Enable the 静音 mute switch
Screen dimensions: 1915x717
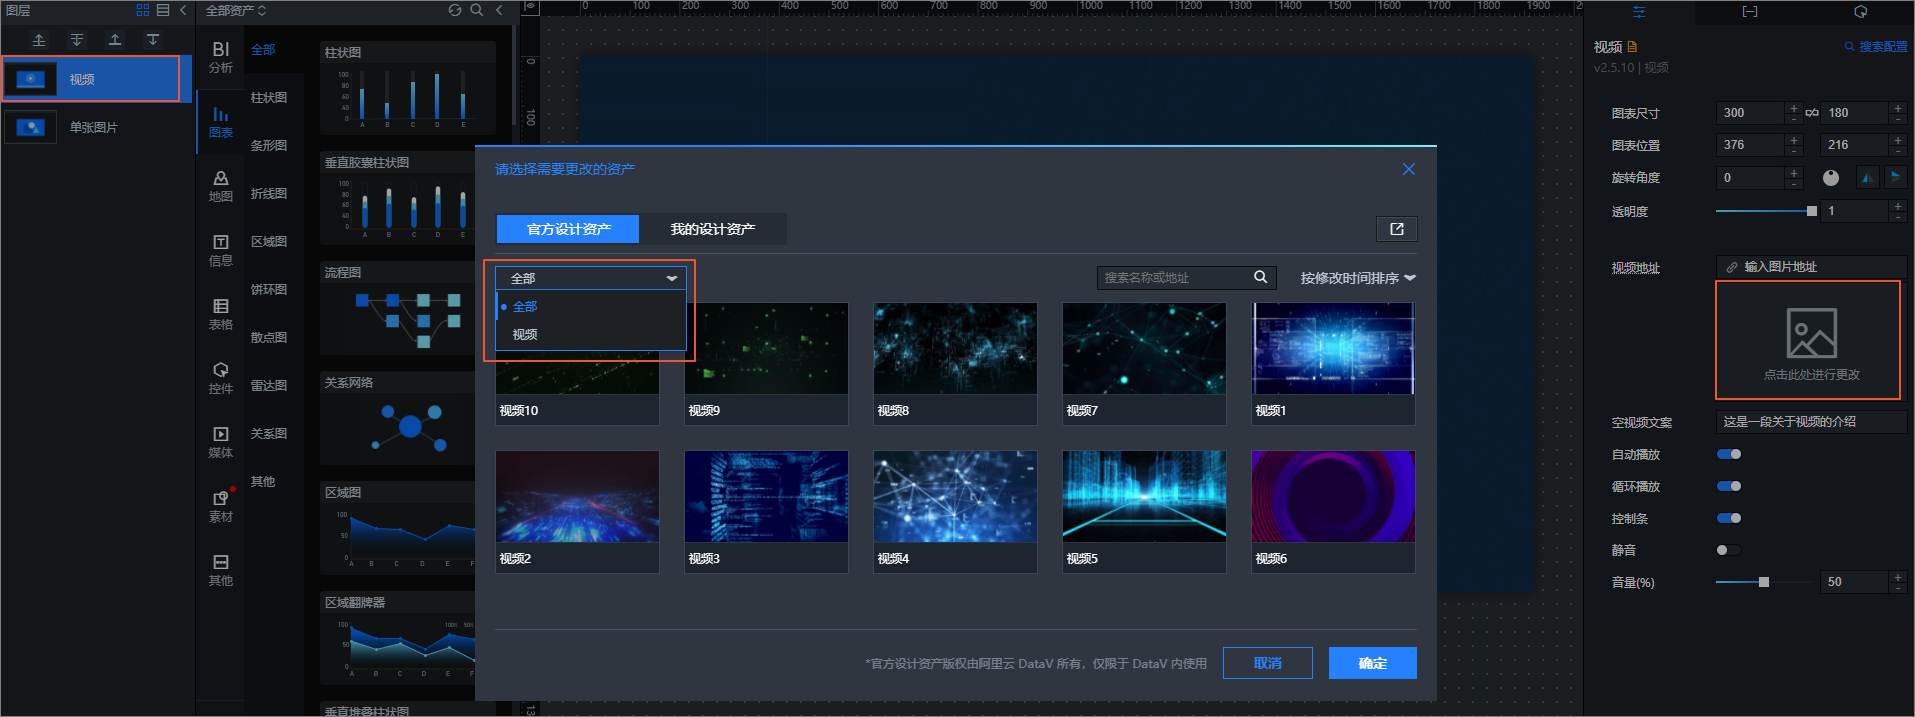click(x=1728, y=550)
